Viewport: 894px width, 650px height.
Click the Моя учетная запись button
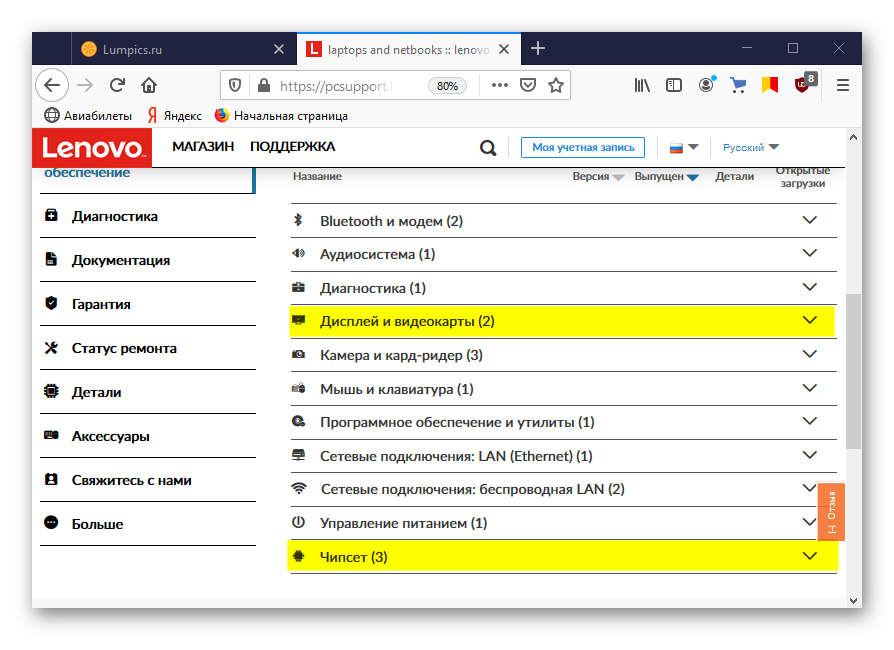pos(583,147)
